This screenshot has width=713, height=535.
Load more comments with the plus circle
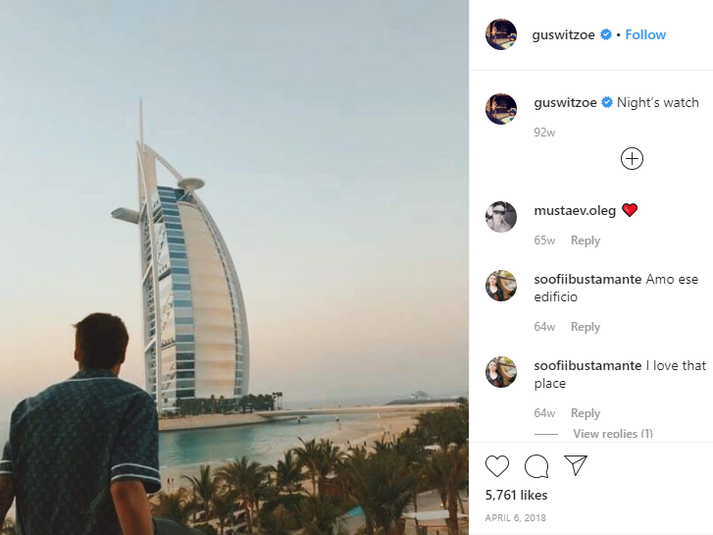(632, 159)
